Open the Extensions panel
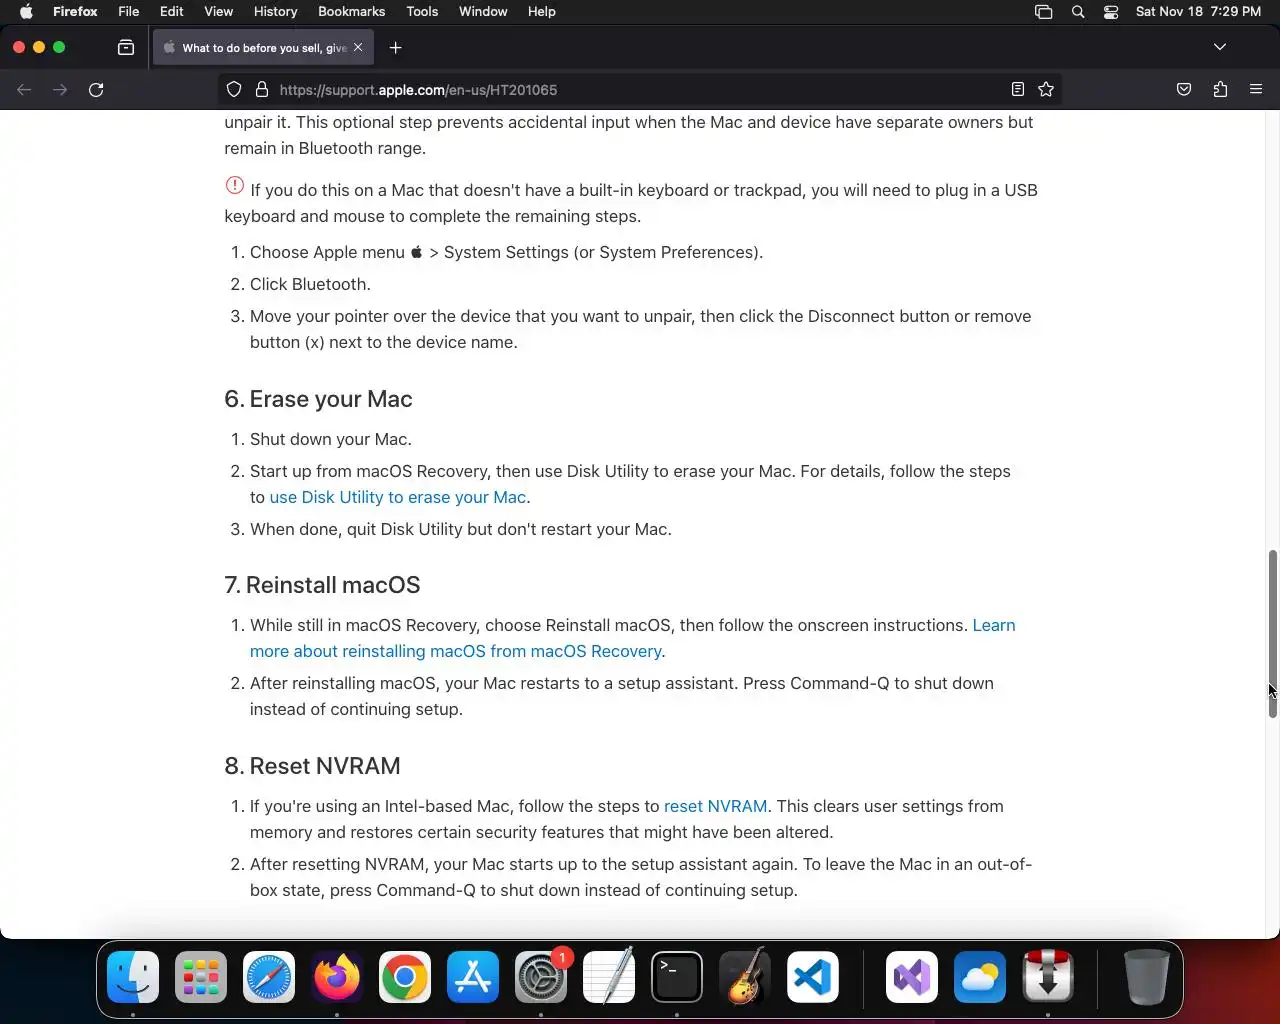 tap(1220, 90)
